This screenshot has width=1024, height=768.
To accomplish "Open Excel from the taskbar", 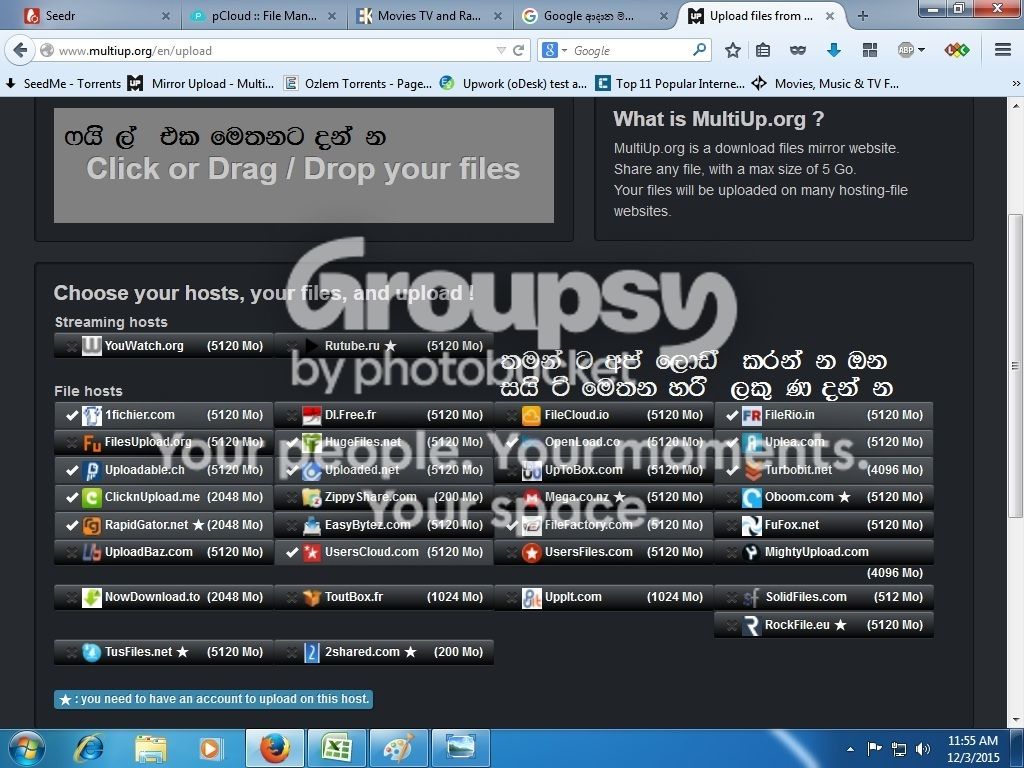I will point(336,748).
